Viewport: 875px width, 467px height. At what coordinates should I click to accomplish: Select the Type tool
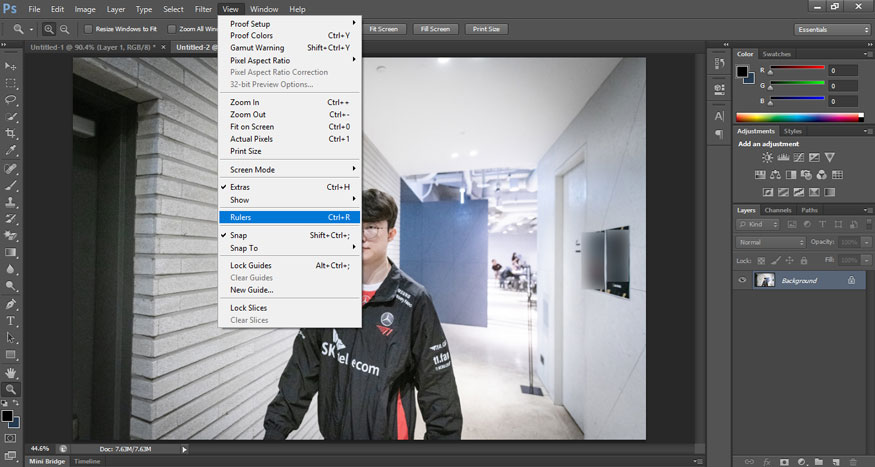pyautogui.click(x=11, y=320)
